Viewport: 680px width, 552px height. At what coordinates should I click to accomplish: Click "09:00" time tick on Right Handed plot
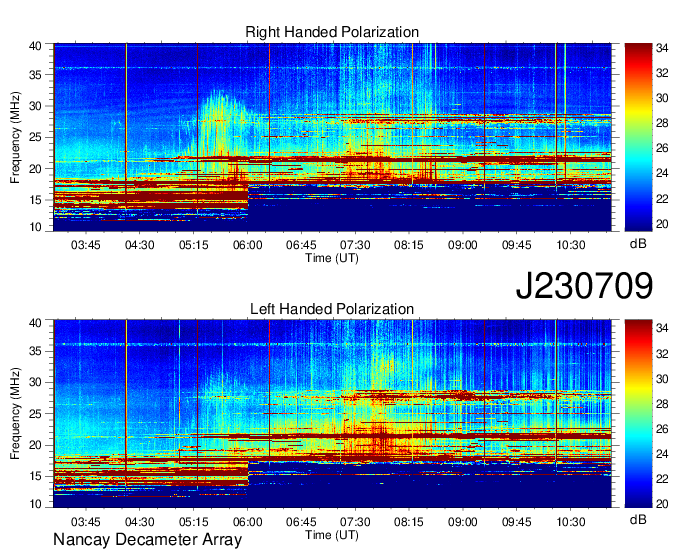[x=463, y=245]
